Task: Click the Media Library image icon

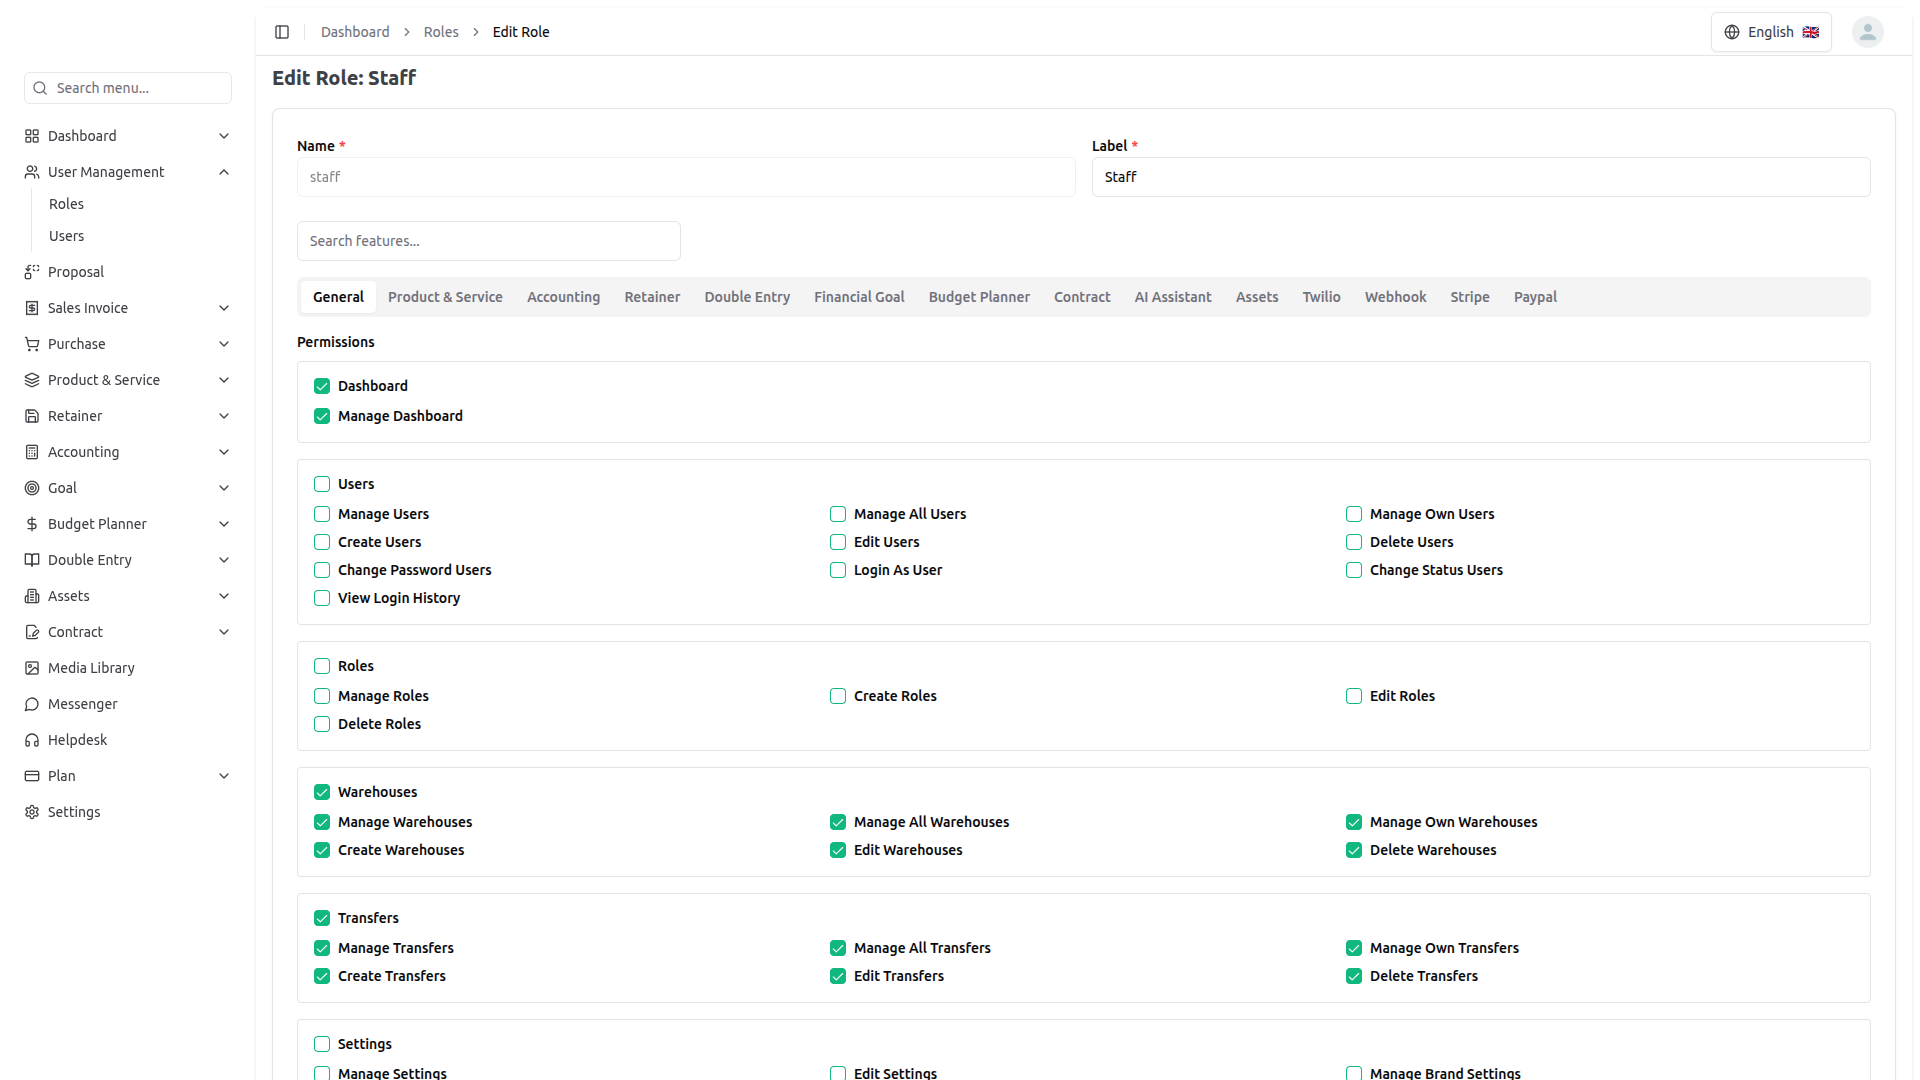Action: pos(32,668)
